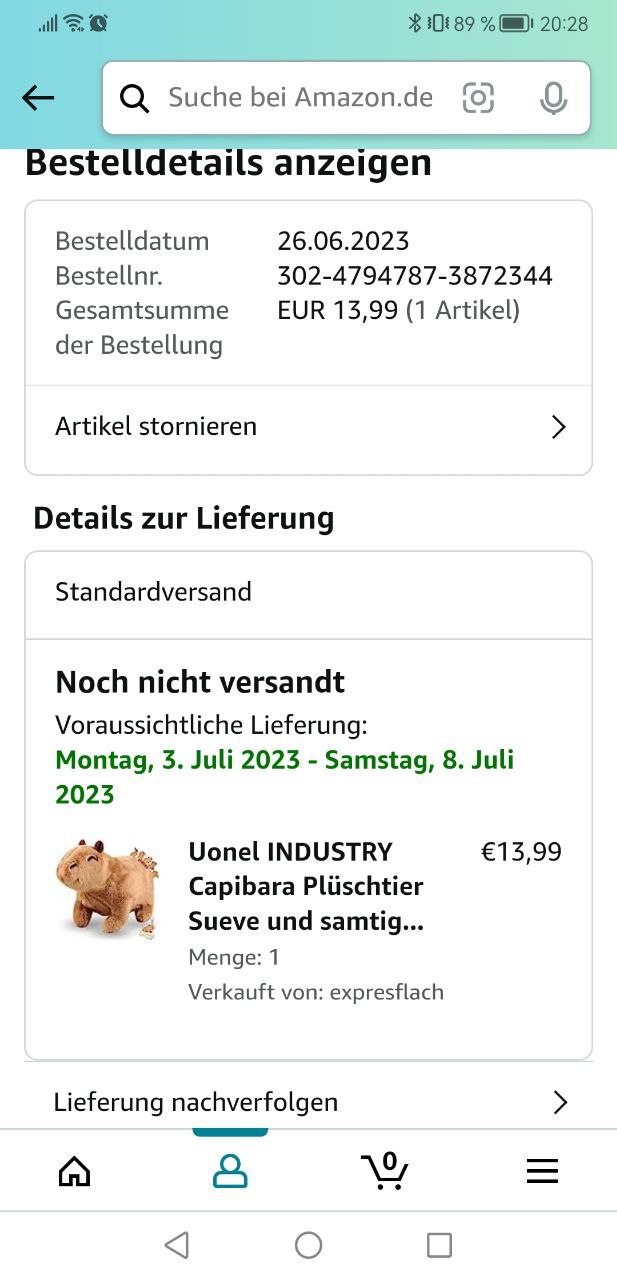Focus the Suche bei Amazon.de field
The width and height of the screenshot is (617, 1280).
(x=300, y=98)
